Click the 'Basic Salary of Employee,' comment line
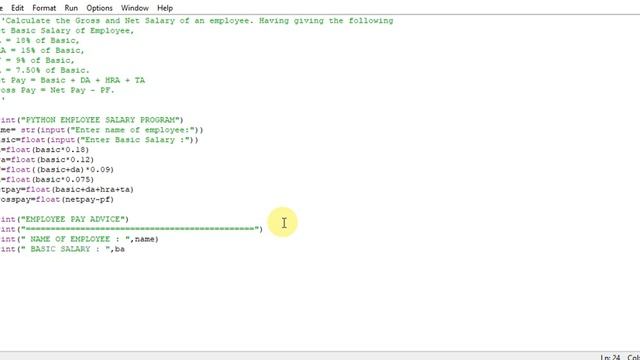The height and width of the screenshot is (360, 640). [x=67, y=31]
